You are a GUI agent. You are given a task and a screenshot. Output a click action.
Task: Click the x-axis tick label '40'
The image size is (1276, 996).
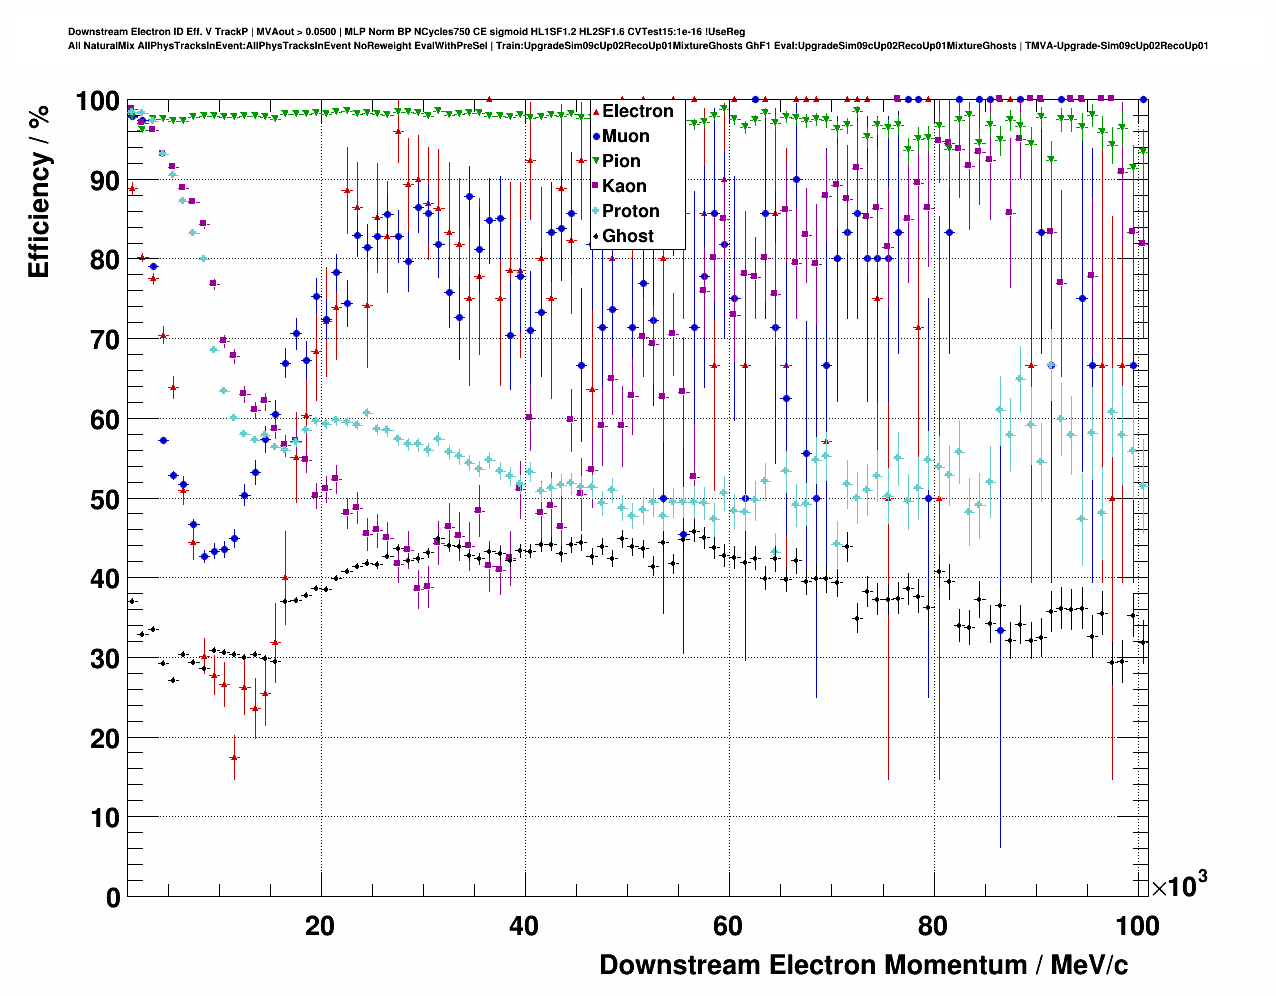[524, 926]
